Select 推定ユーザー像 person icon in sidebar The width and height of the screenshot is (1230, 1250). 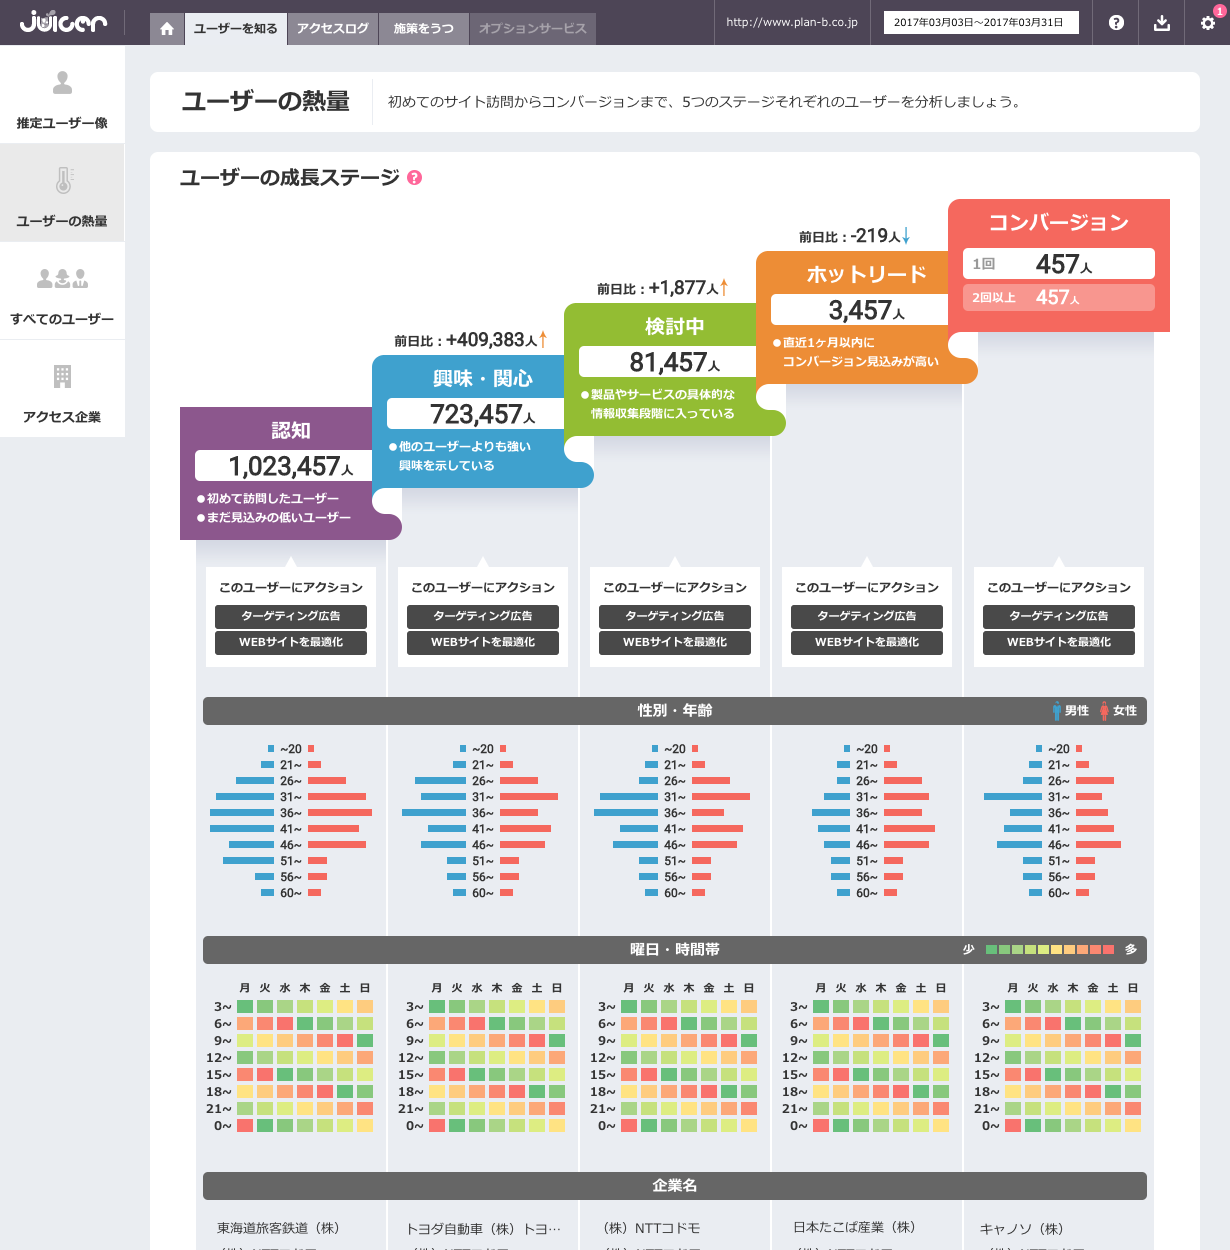[62, 83]
